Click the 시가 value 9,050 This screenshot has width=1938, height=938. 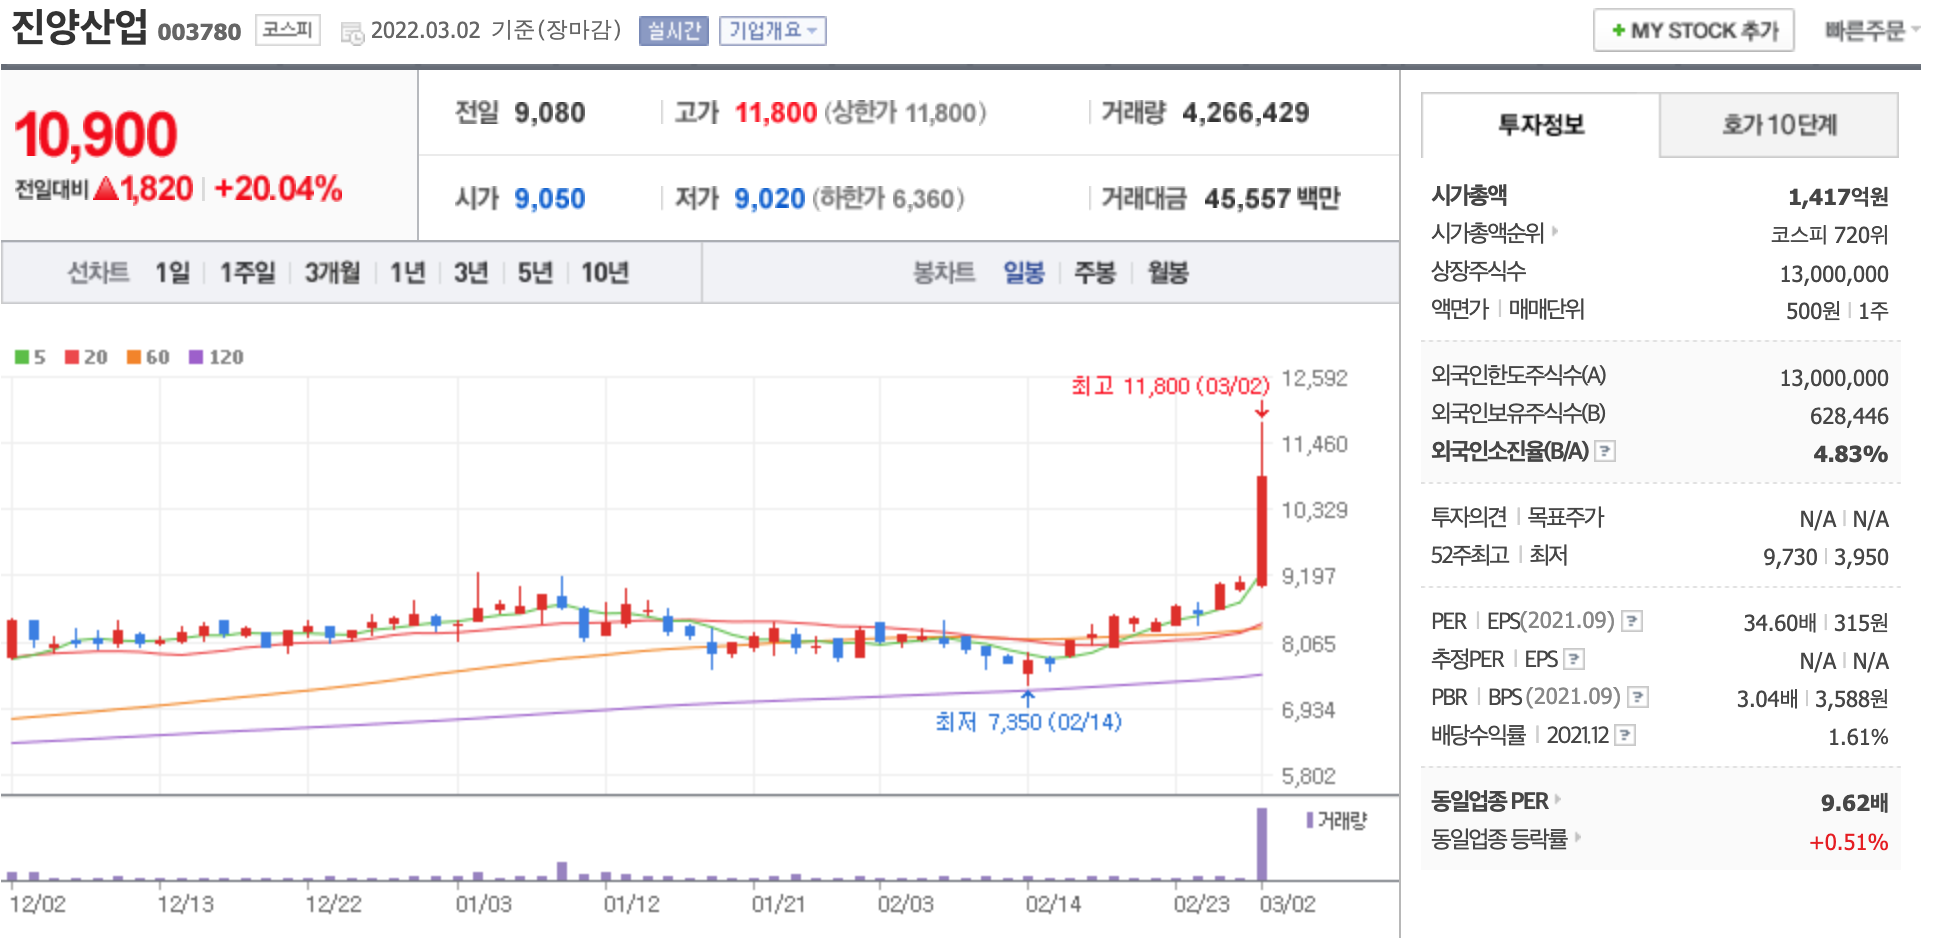550,199
